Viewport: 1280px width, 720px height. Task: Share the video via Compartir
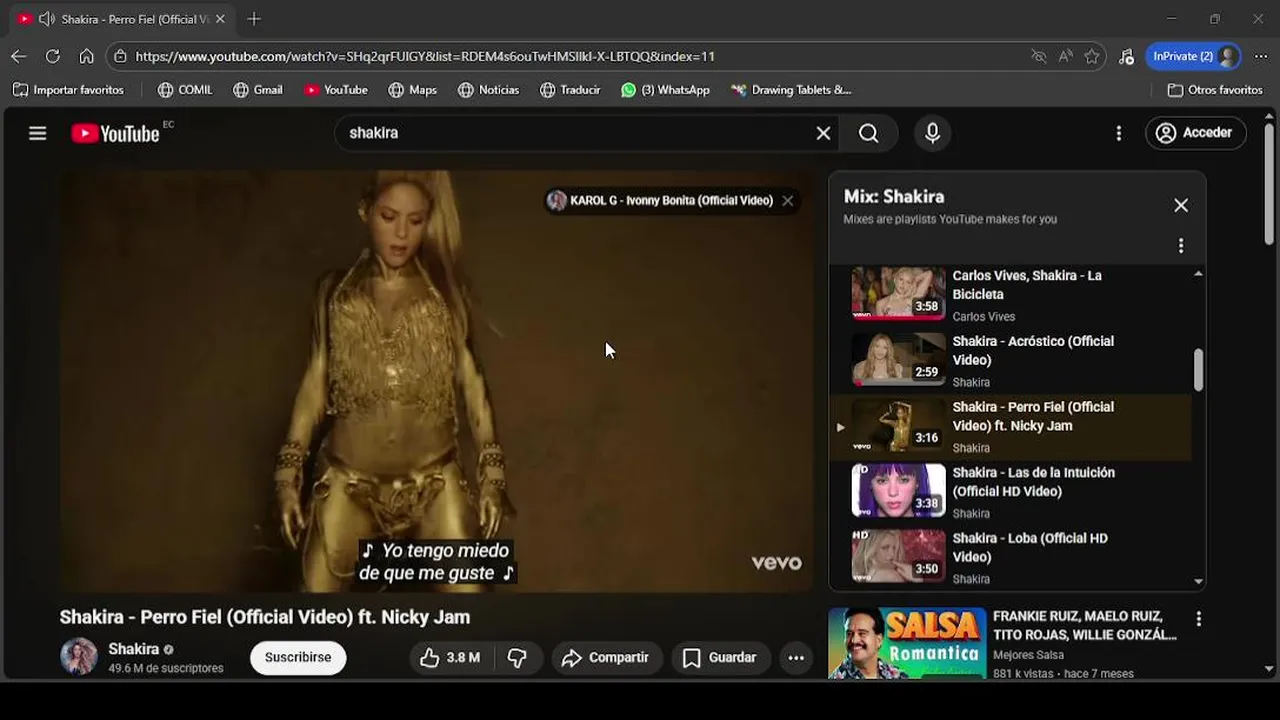pyautogui.click(x=606, y=657)
